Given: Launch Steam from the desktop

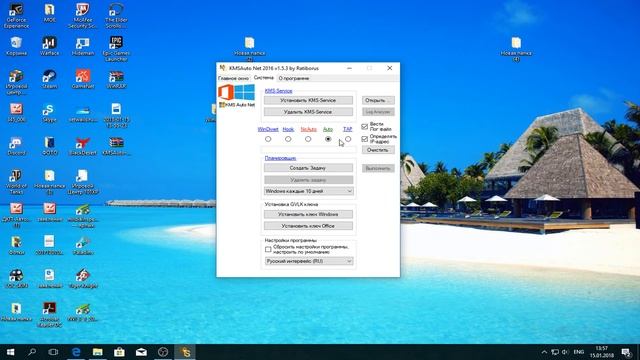Looking at the screenshot, I should click(49, 79).
